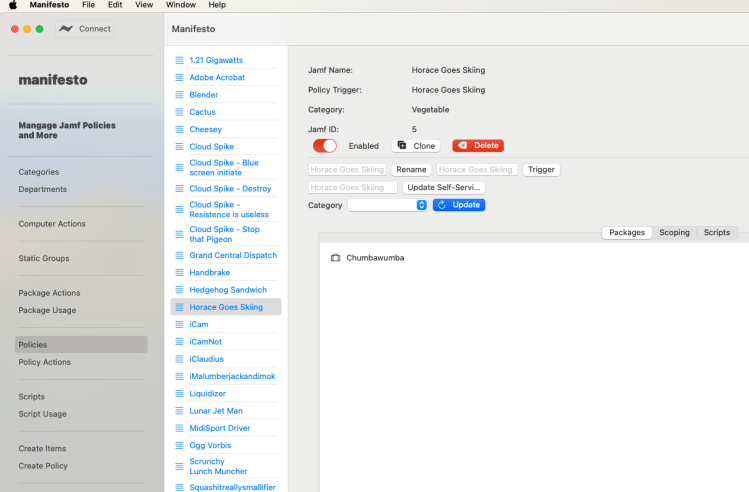The image size is (749, 492).
Task: Click the Apple menu icon
Action: click(x=13, y=5)
